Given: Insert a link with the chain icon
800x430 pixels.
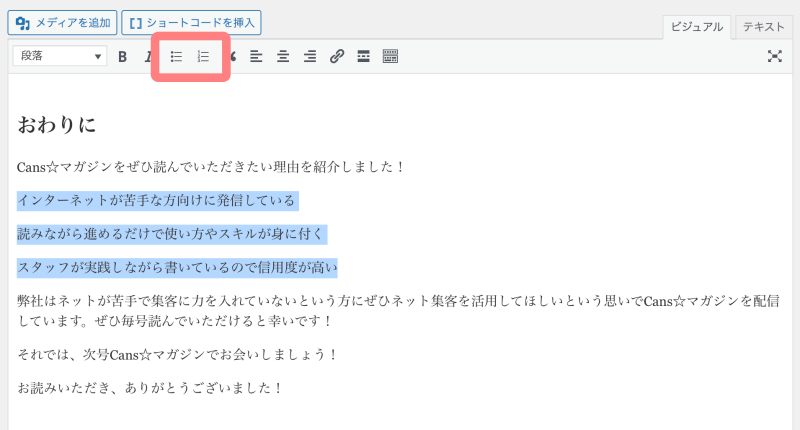Looking at the screenshot, I should (337, 57).
